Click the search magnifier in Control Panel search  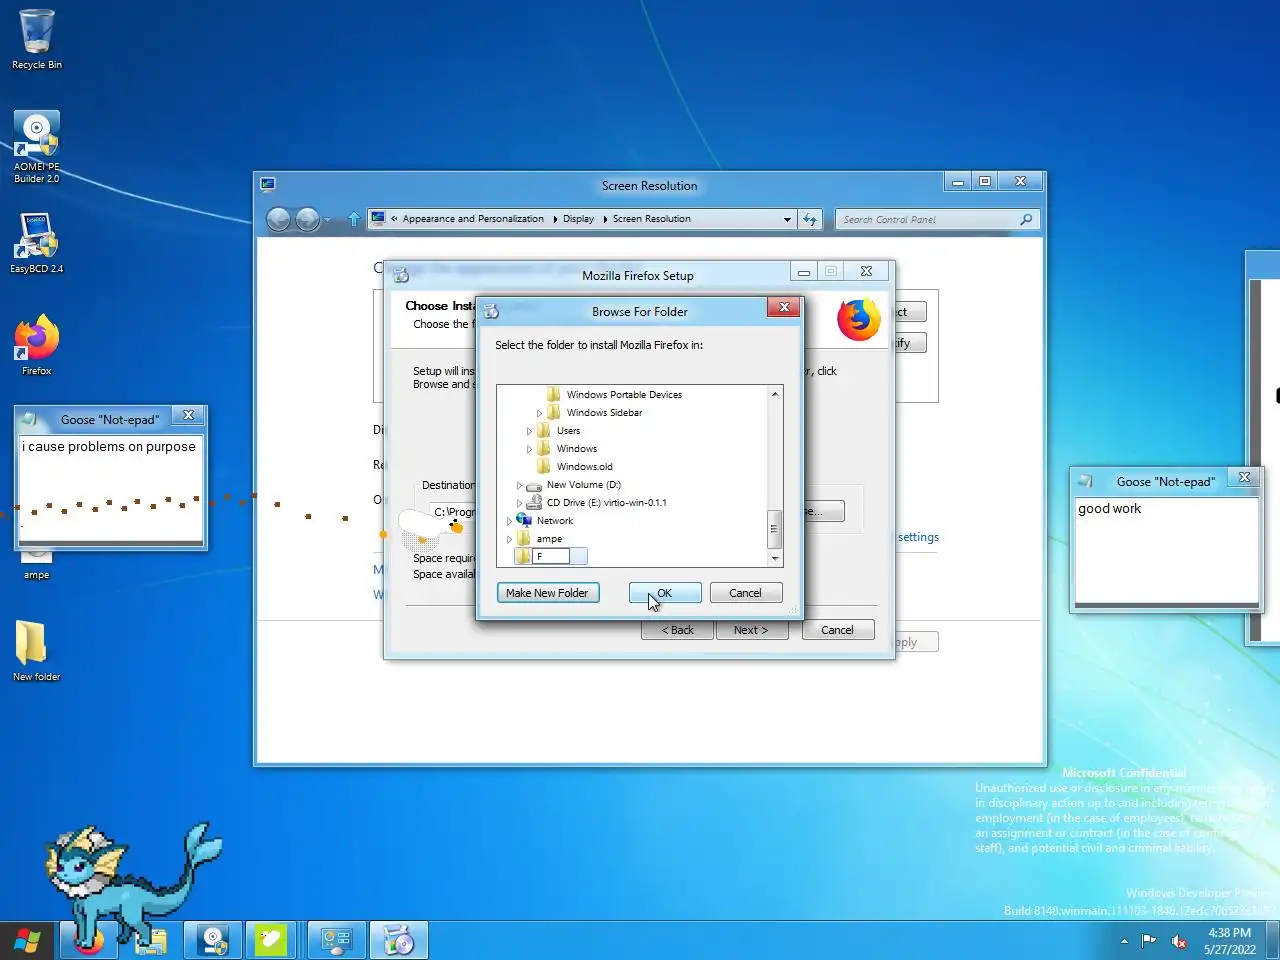1026,219
